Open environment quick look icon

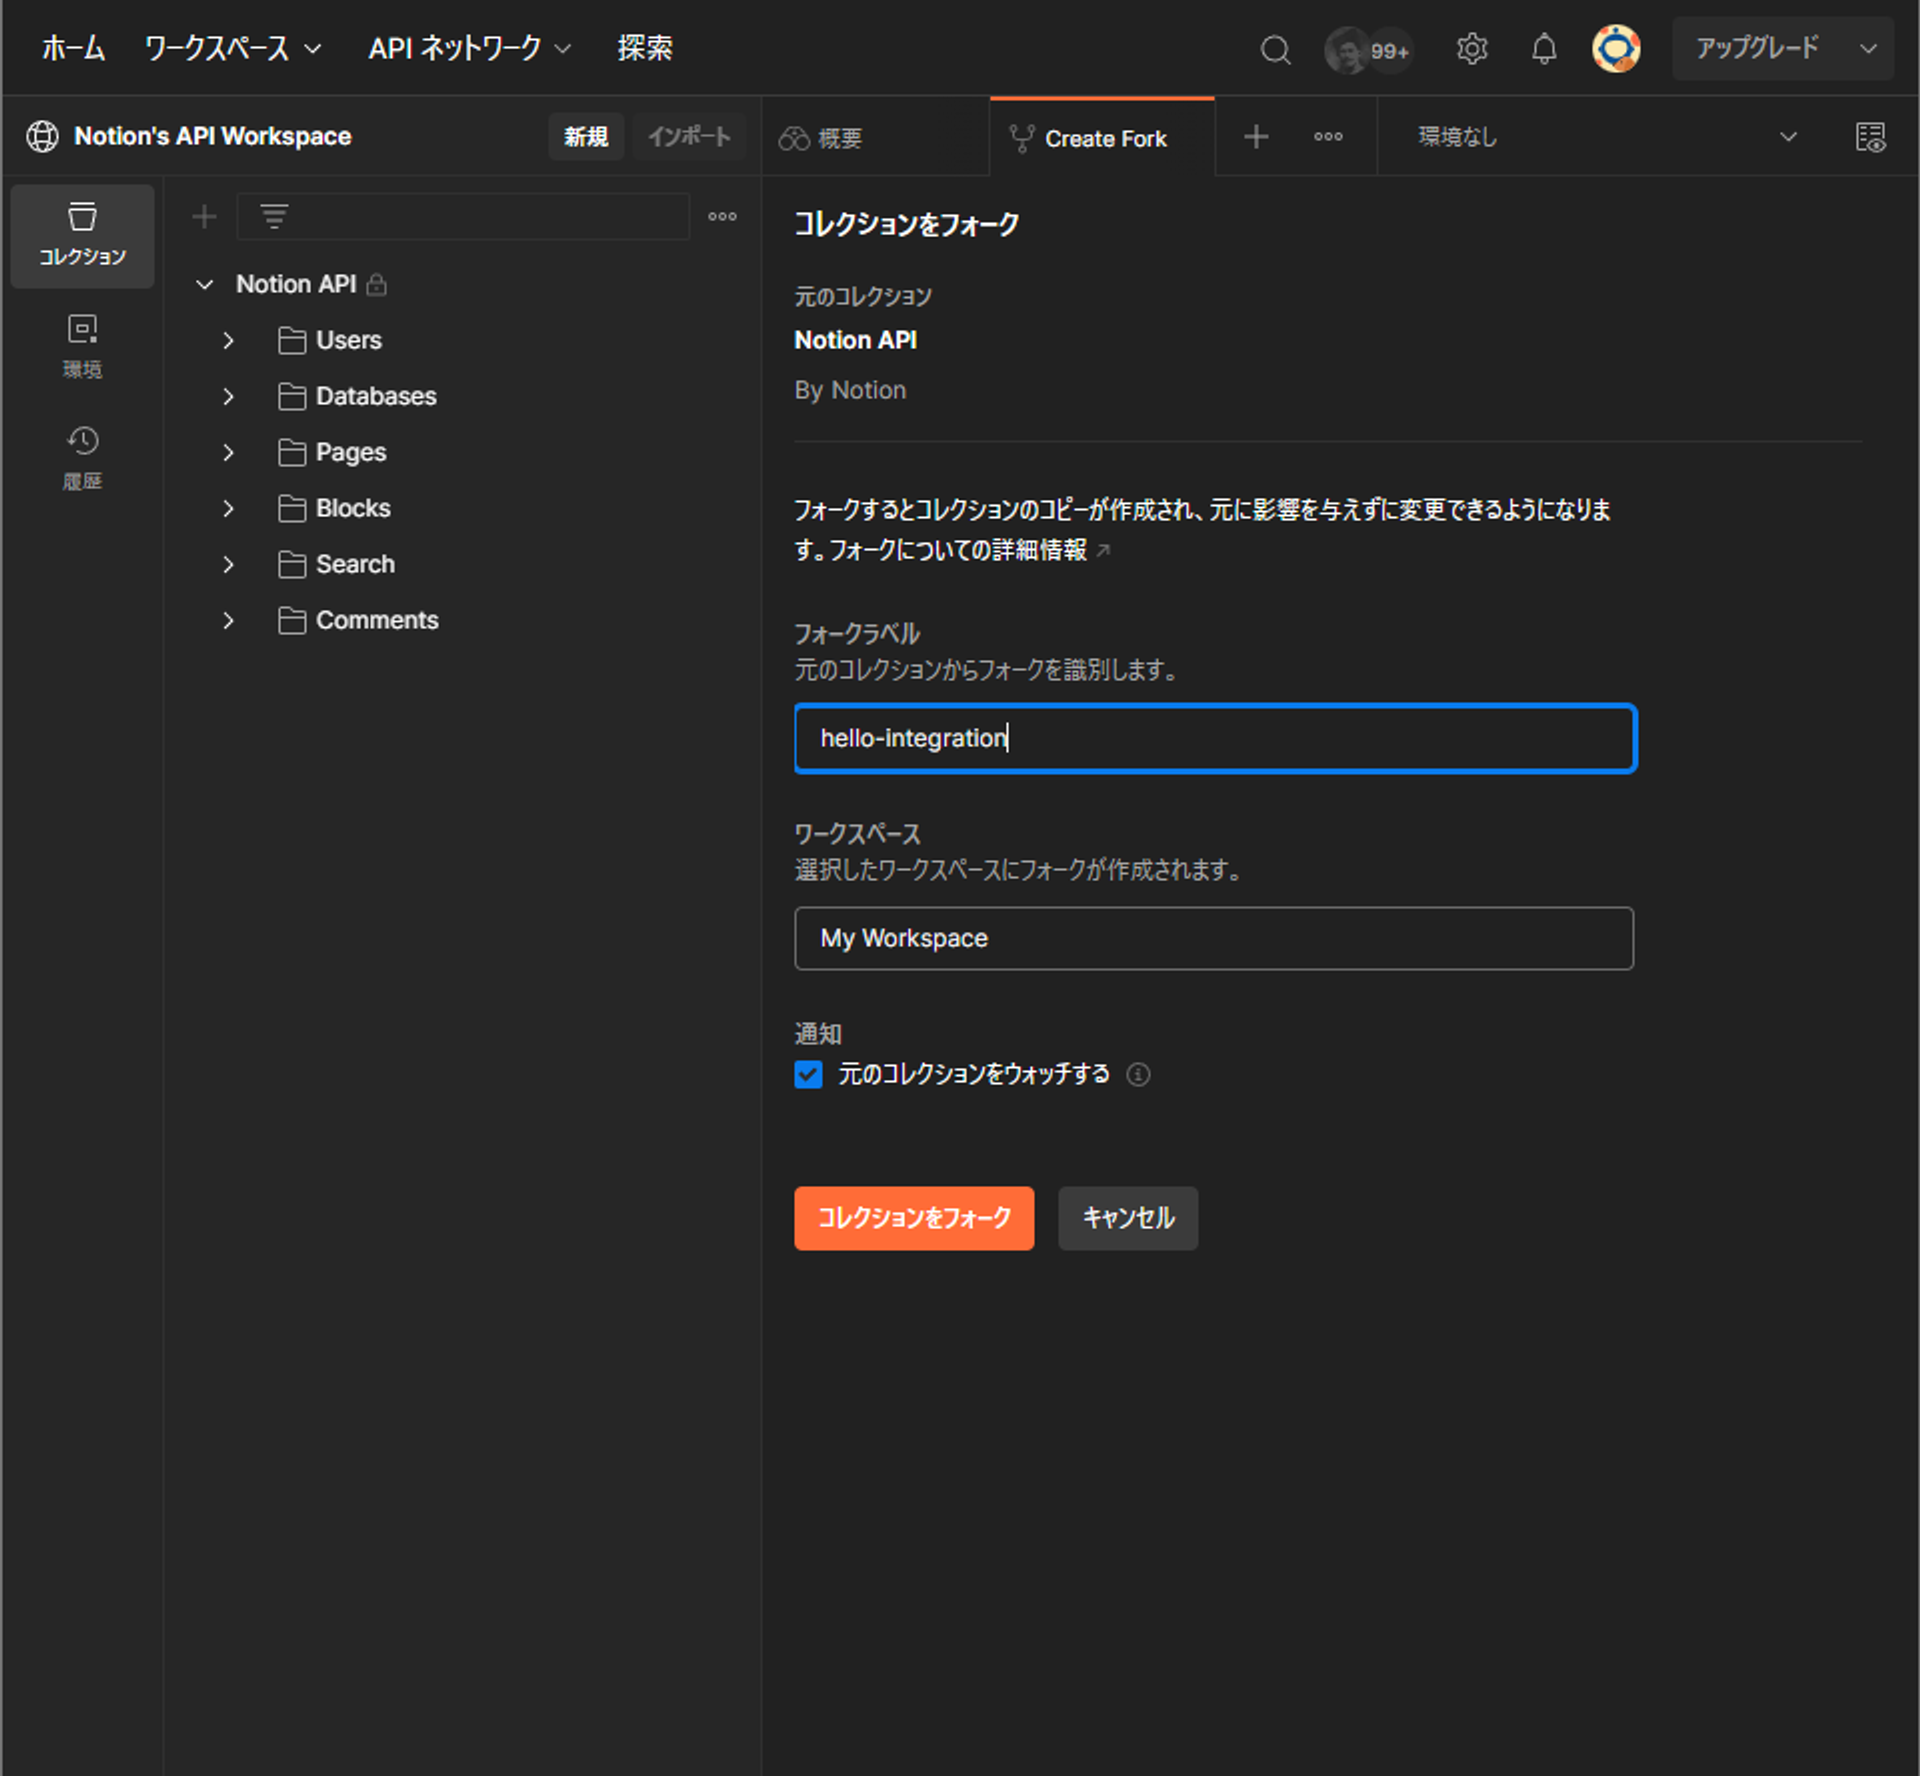pos(1870,137)
